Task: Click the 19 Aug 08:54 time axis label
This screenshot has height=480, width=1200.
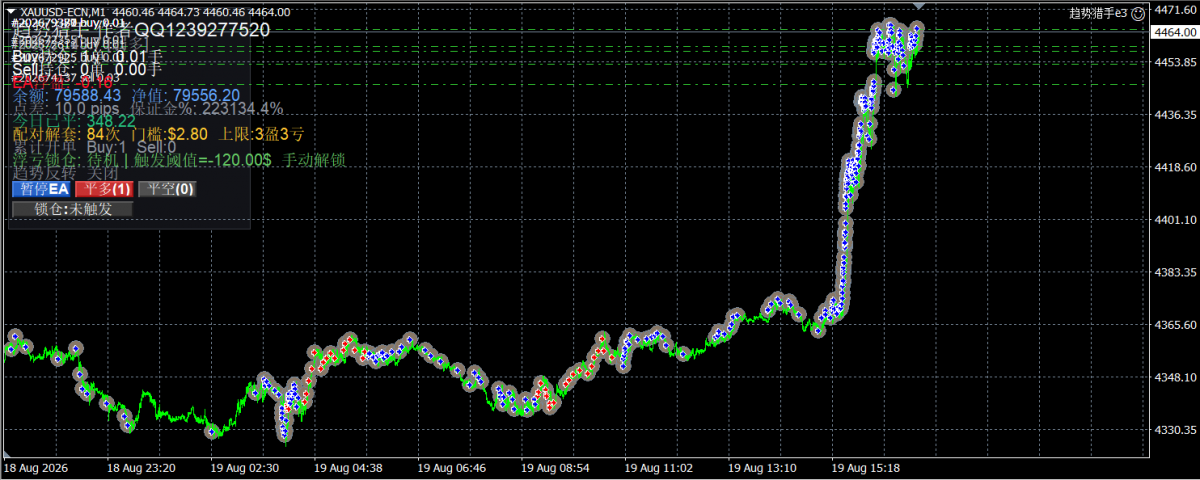Action: pyautogui.click(x=555, y=467)
